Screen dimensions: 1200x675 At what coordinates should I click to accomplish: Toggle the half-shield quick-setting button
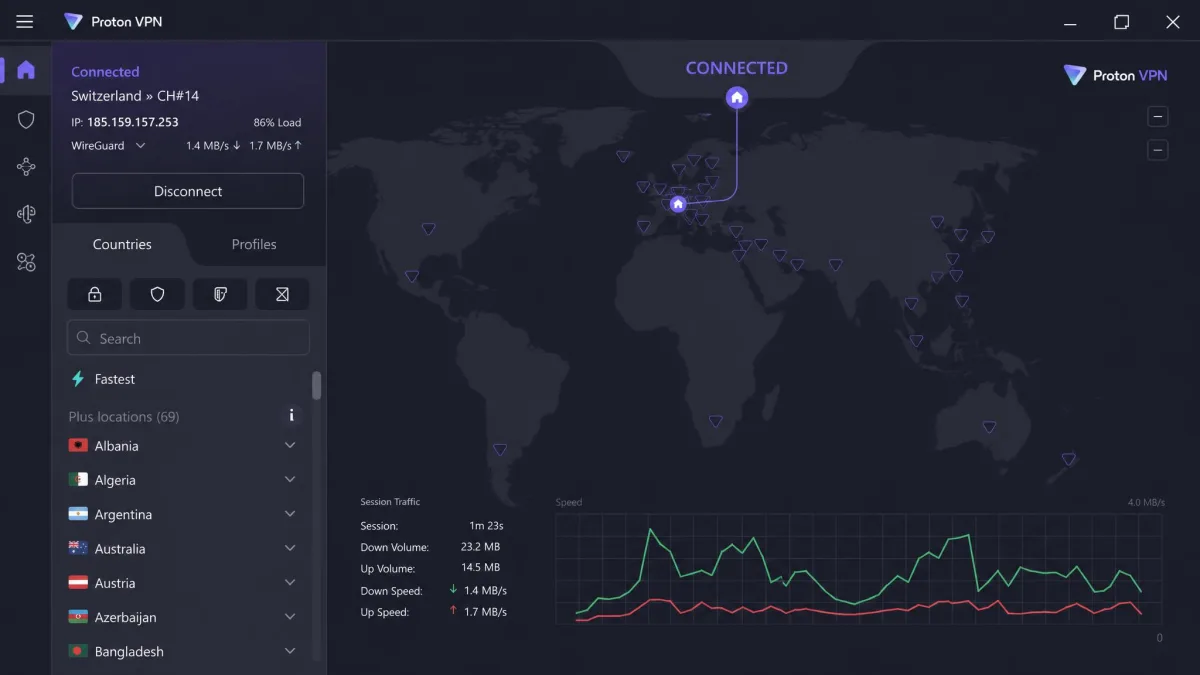point(220,294)
